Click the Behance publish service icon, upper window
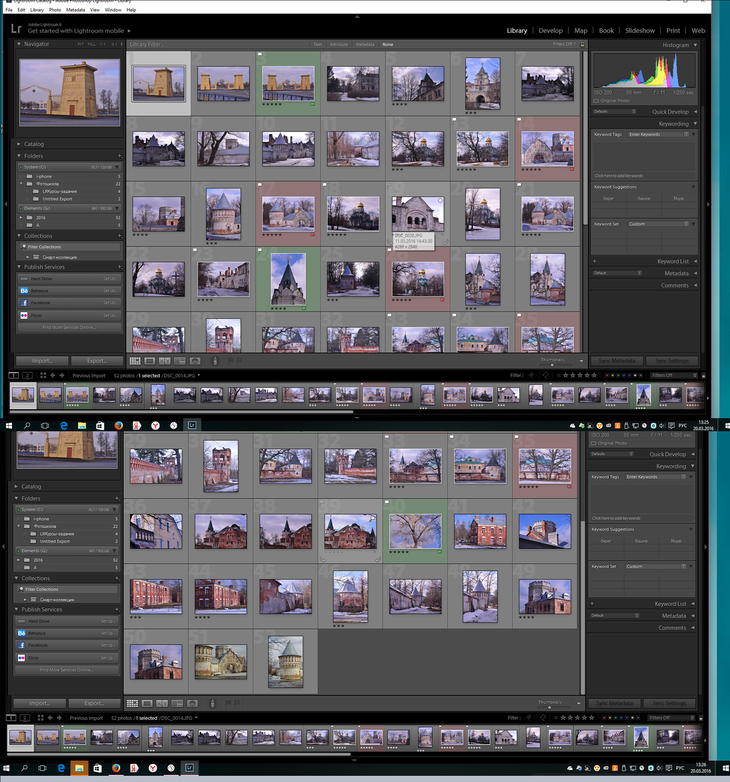The height and width of the screenshot is (782, 730). pos(24,290)
